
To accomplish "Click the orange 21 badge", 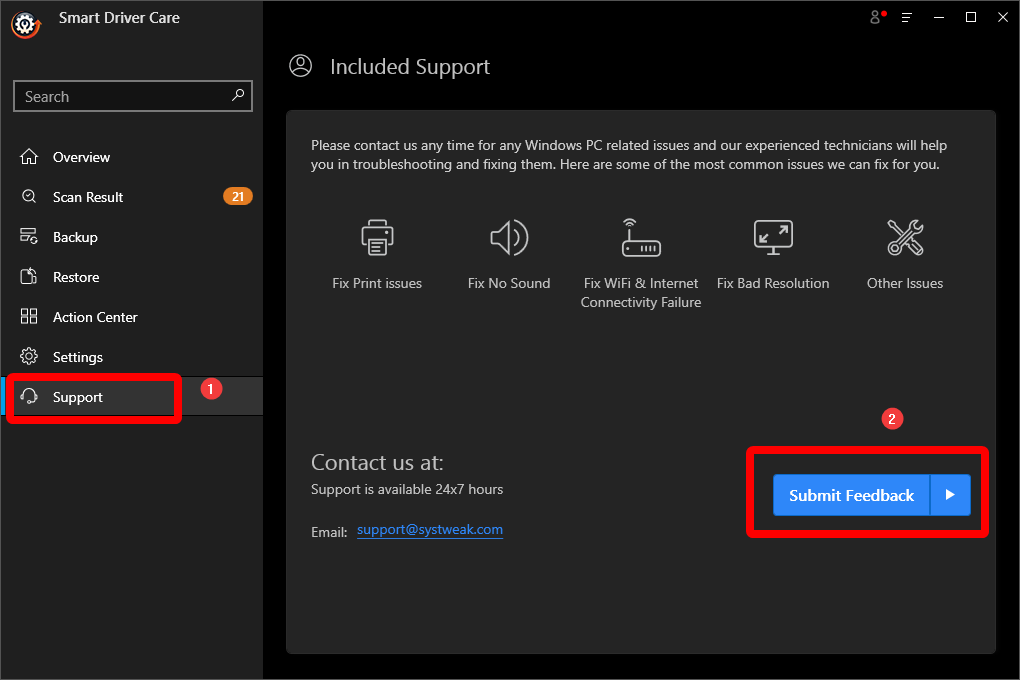I will pyautogui.click(x=237, y=197).
